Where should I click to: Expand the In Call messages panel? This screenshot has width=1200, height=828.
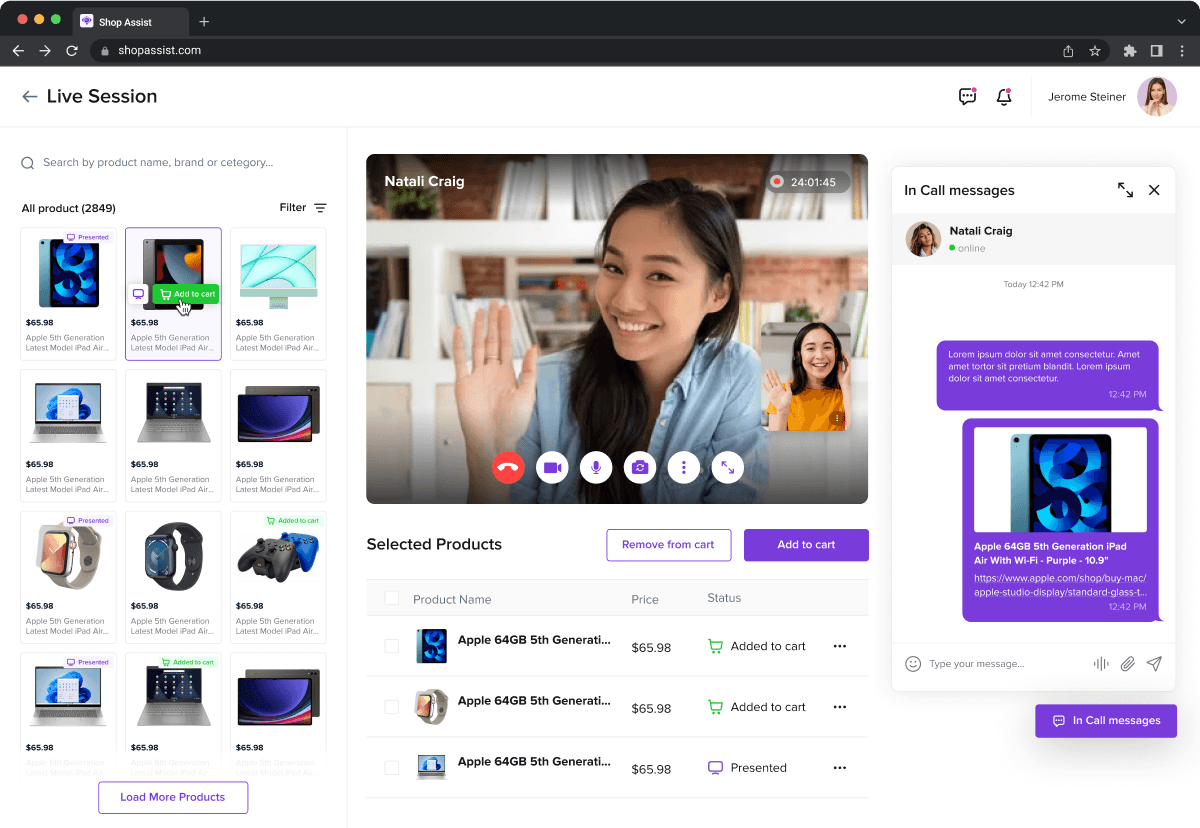[x=1125, y=190]
